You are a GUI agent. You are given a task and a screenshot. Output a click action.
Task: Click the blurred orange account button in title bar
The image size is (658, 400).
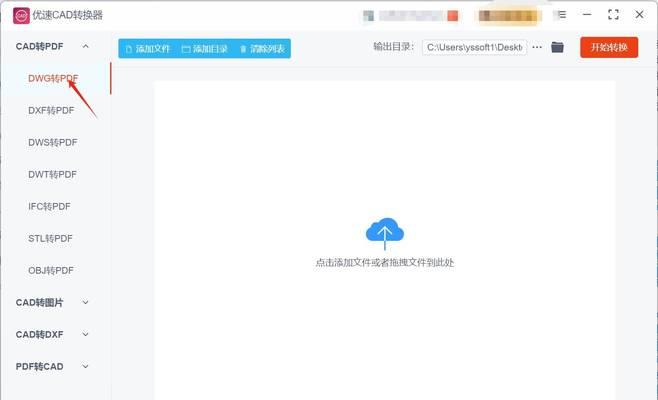point(508,16)
